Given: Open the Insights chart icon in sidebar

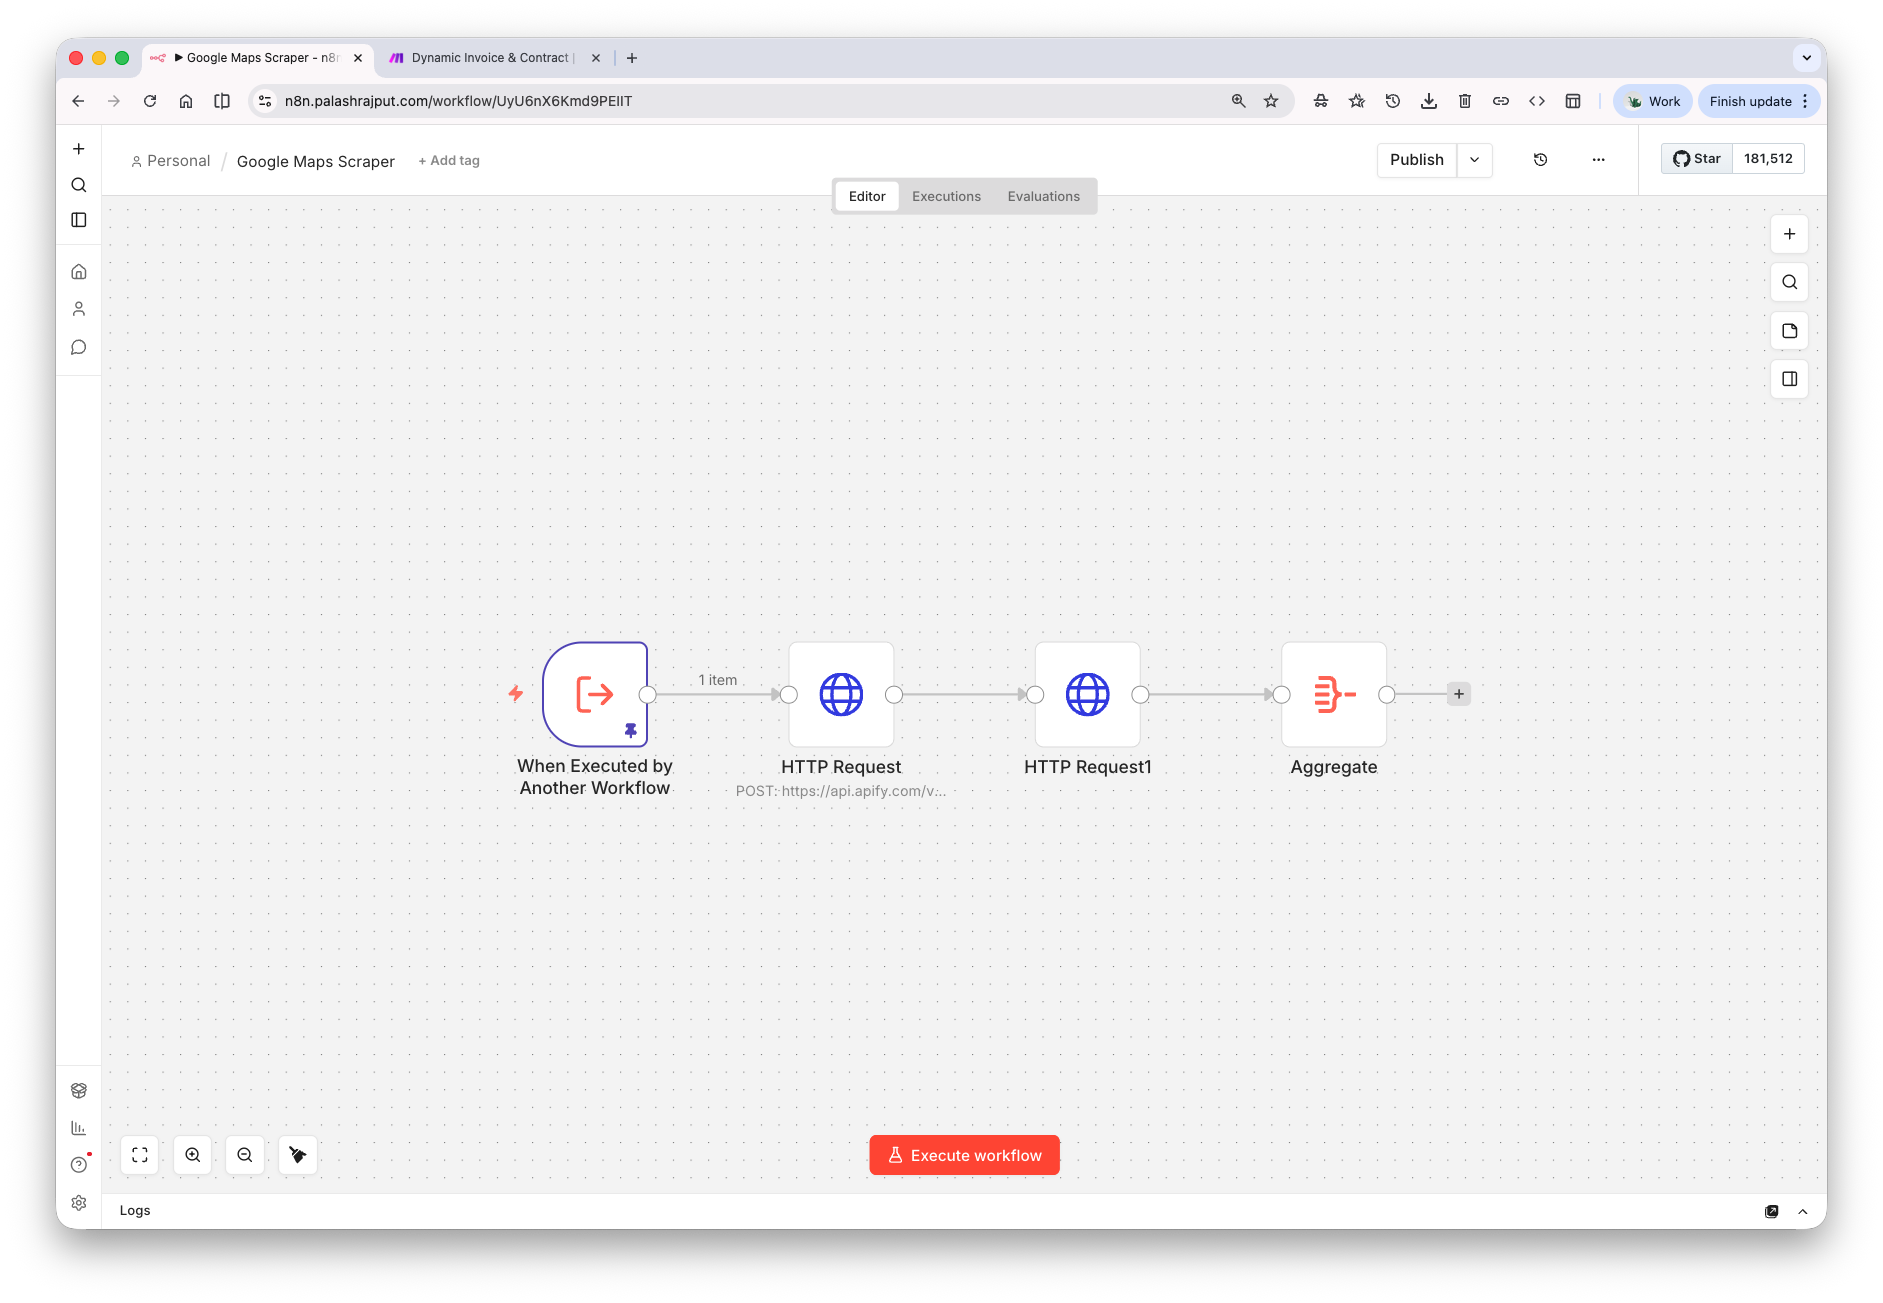Looking at the screenshot, I should click(78, 1127).
